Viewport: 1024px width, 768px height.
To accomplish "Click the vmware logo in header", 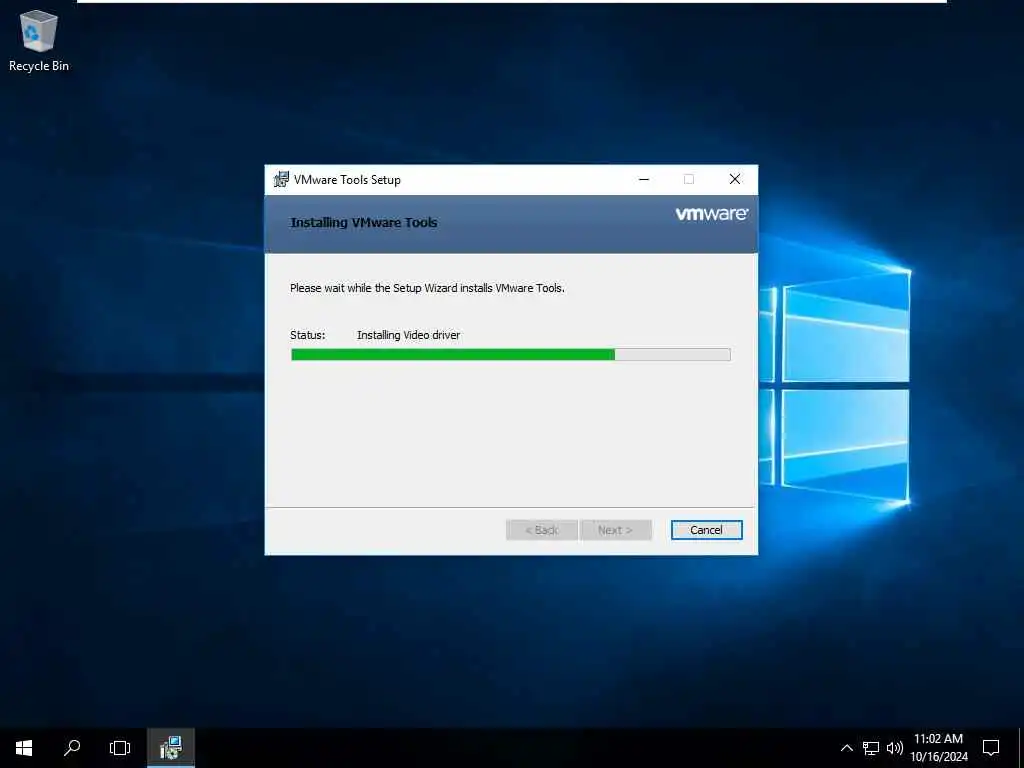I will 711,214.
